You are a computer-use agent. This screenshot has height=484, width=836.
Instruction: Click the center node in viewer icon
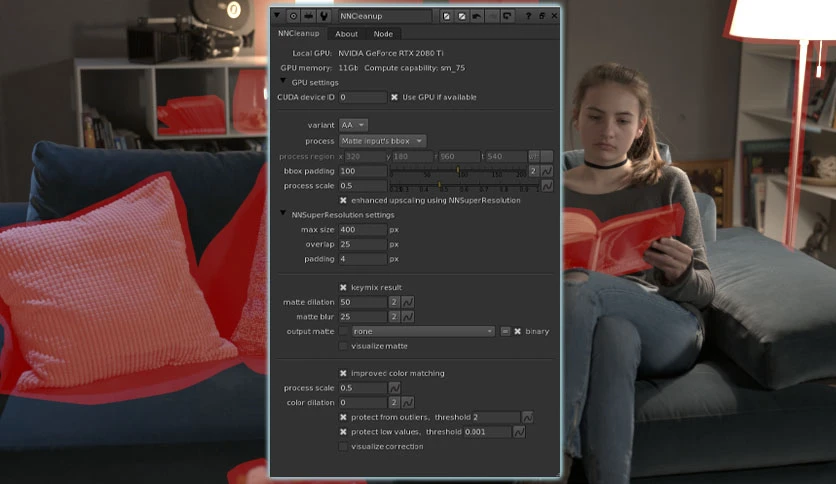coord(293,16)
